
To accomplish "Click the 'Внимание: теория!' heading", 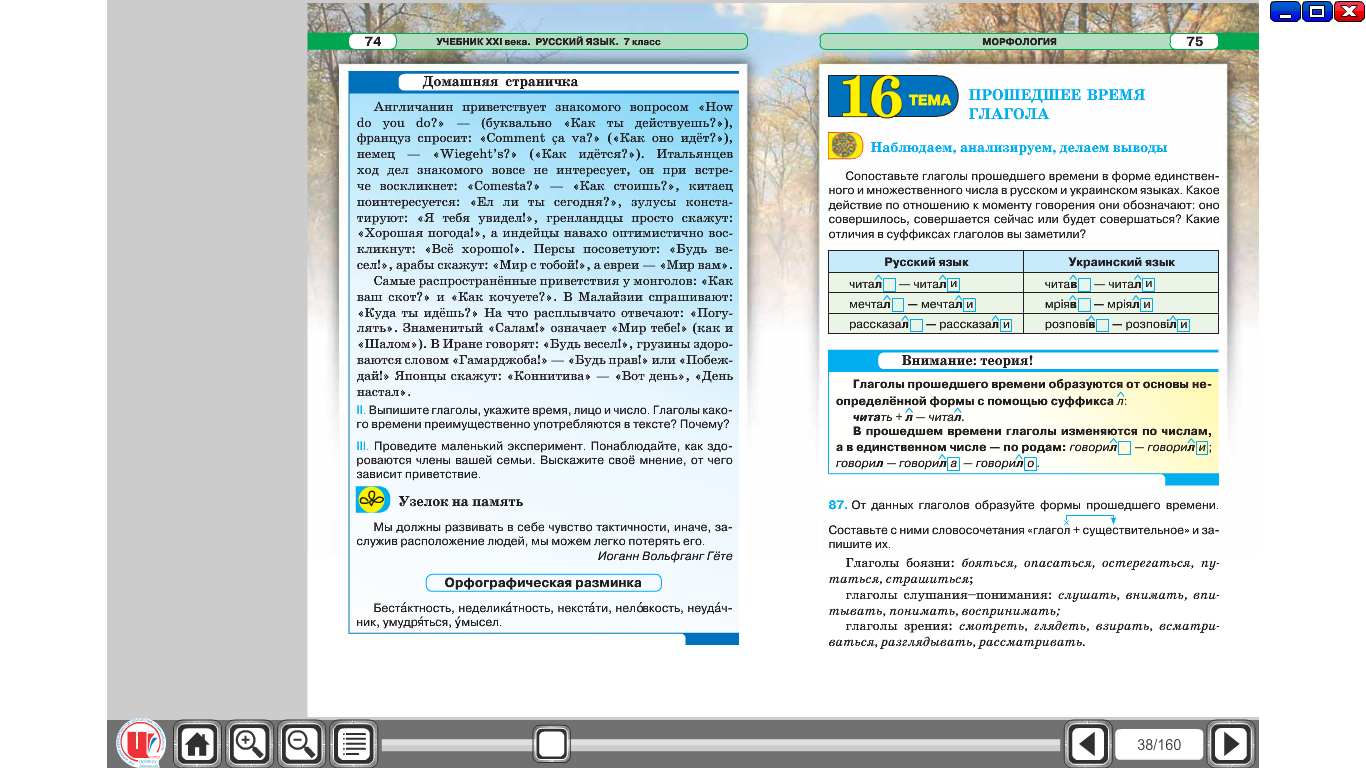I will coord(967,360).
